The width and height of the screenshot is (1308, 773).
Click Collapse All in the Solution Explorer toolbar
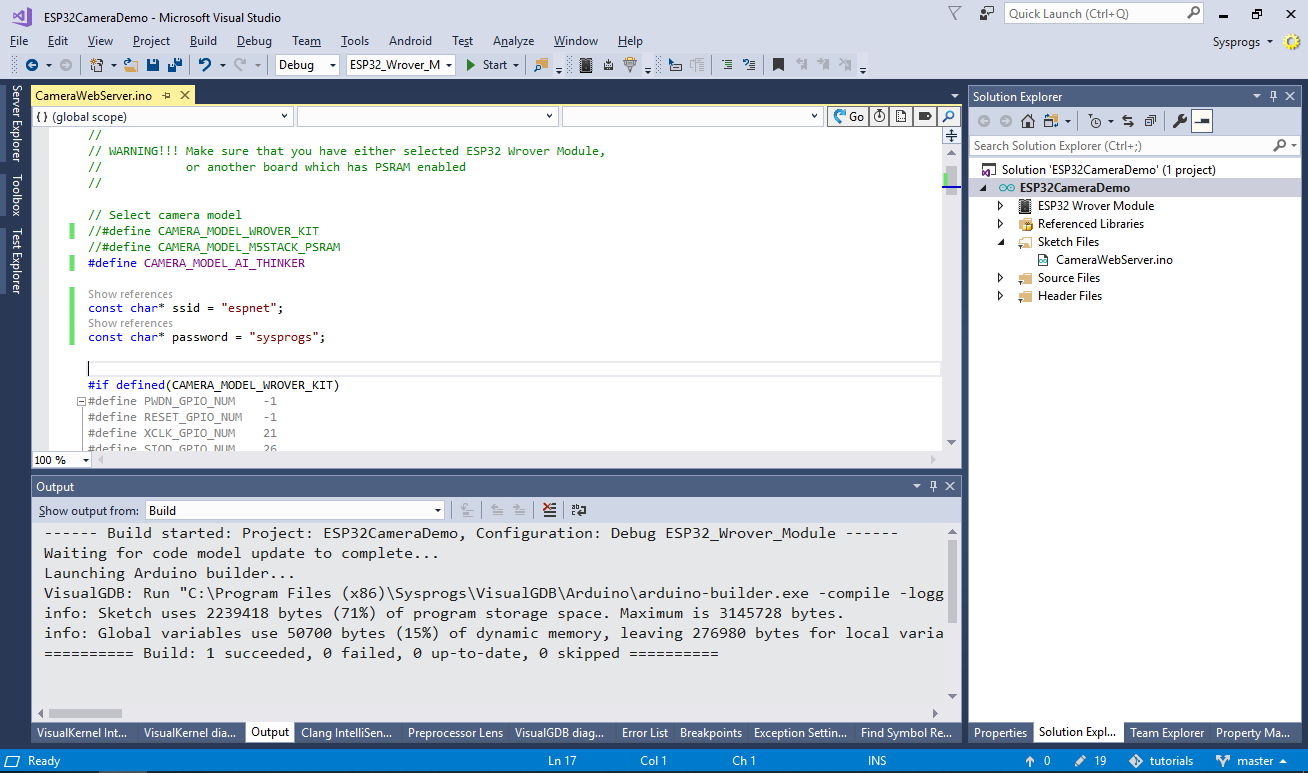pyautogui.click(x=1150, y=121)
